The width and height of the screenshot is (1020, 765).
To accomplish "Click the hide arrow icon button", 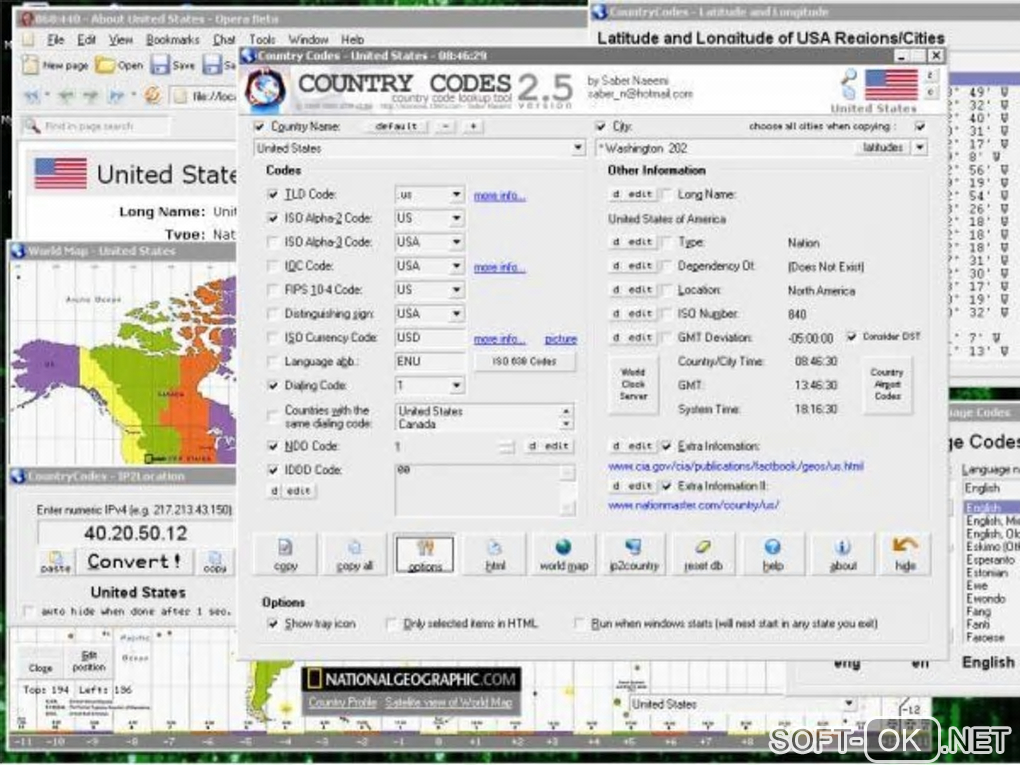I will pos(905,554).
